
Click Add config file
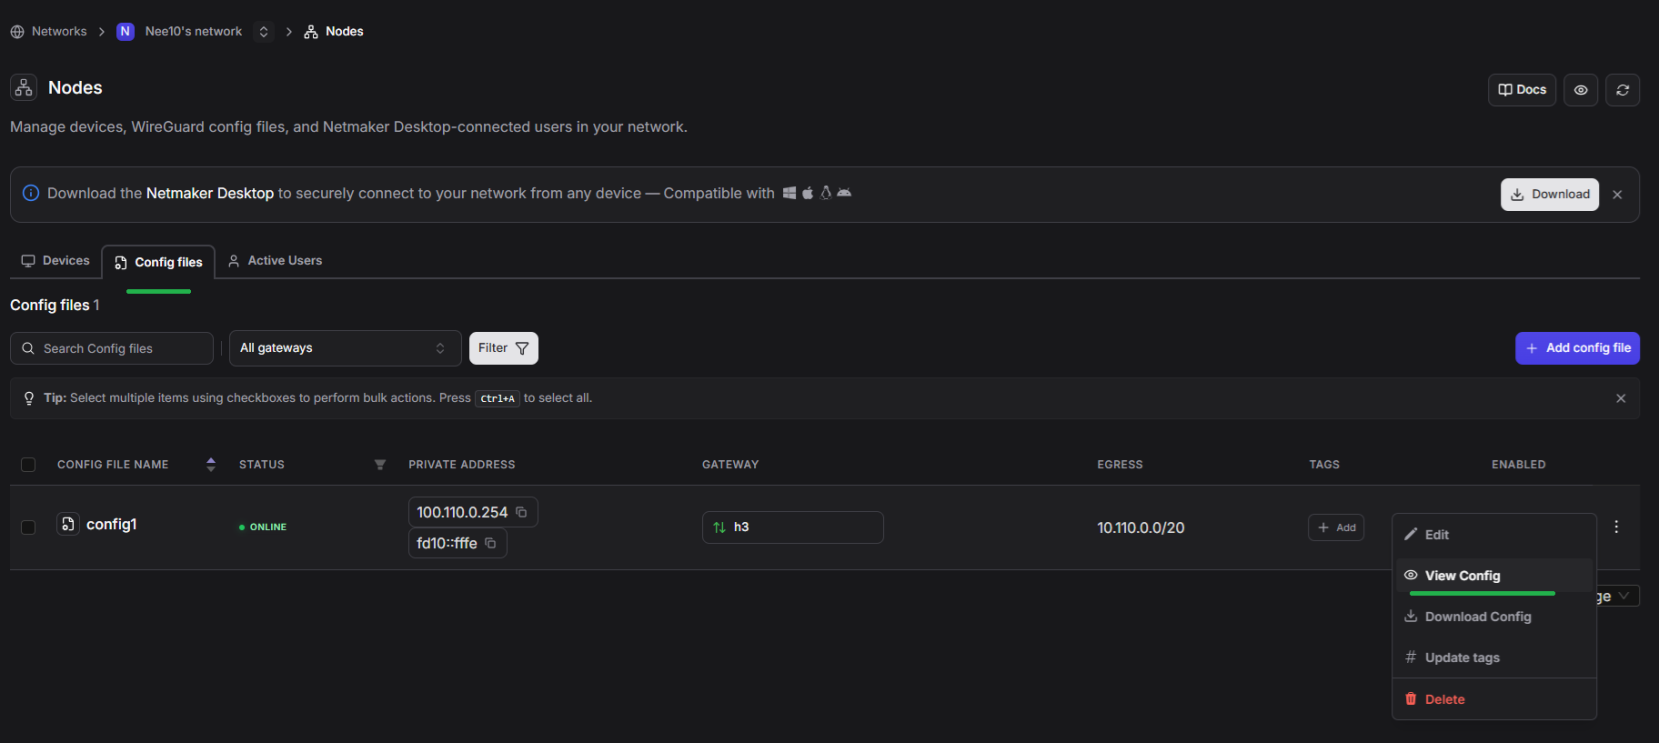(1578, 348)
